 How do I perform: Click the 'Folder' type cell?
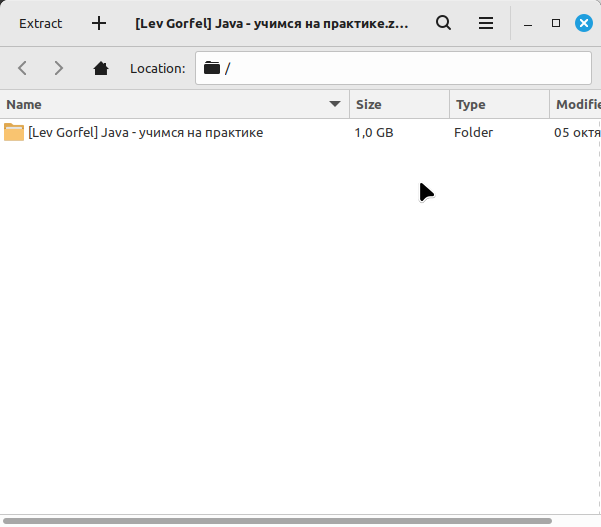(x=473, y=133)
